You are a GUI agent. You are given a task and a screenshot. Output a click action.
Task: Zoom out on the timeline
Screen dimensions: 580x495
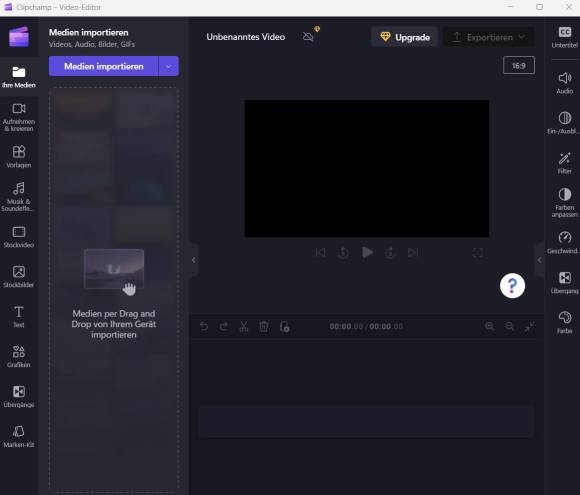click(x=509, y=326)
